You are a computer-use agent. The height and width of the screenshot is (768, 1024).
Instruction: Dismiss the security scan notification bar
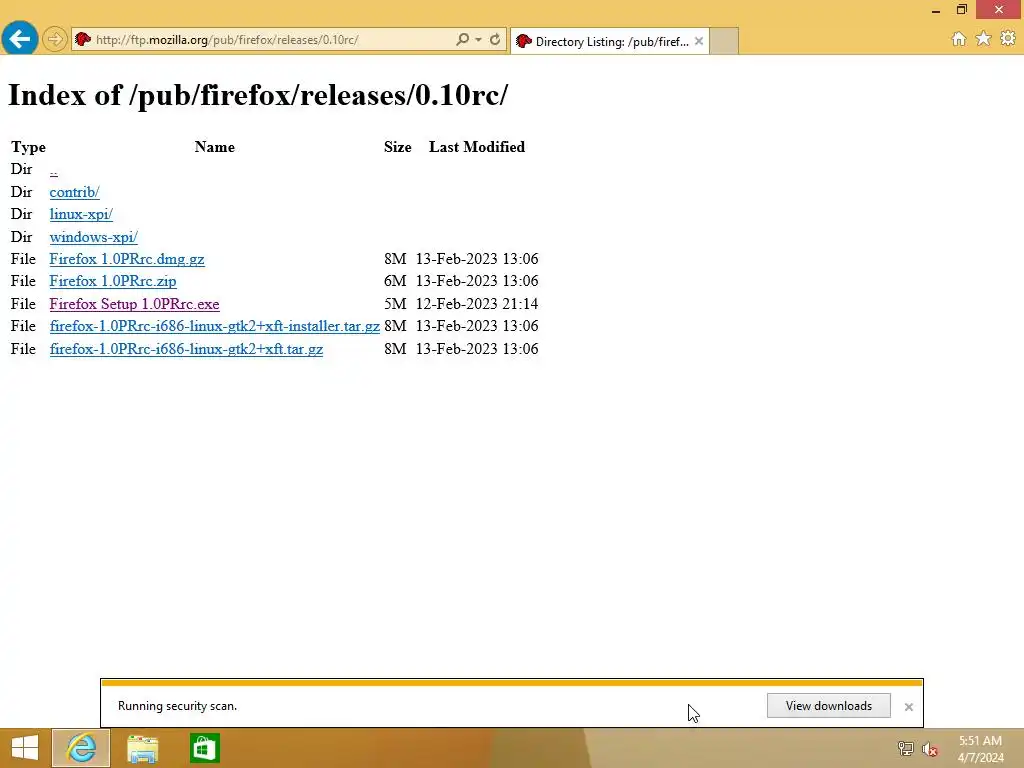pos(908,707)
